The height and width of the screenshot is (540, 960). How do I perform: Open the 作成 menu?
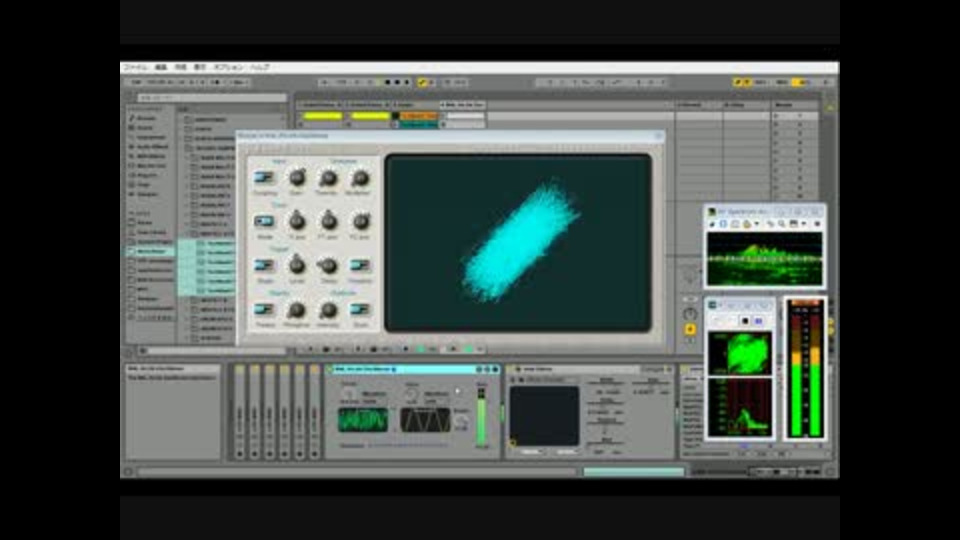pos(180,67)
